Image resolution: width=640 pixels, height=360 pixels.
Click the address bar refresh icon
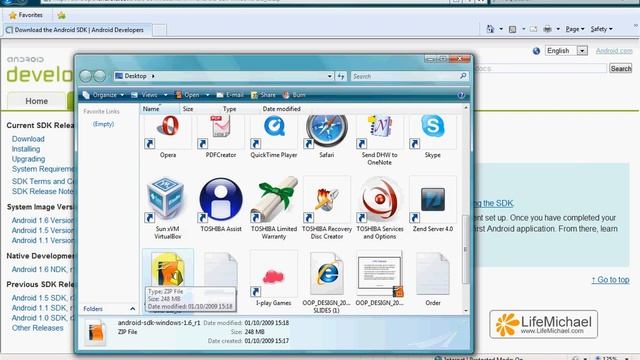(341, 76)
